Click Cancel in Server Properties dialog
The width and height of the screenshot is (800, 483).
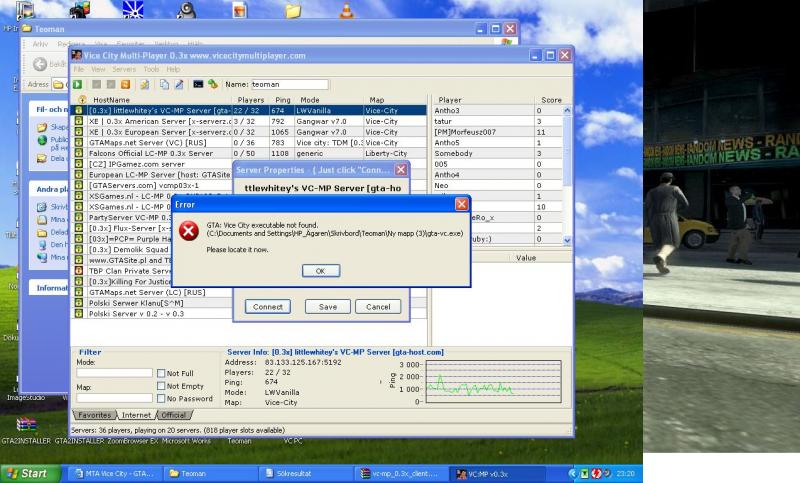pos(378,307)
